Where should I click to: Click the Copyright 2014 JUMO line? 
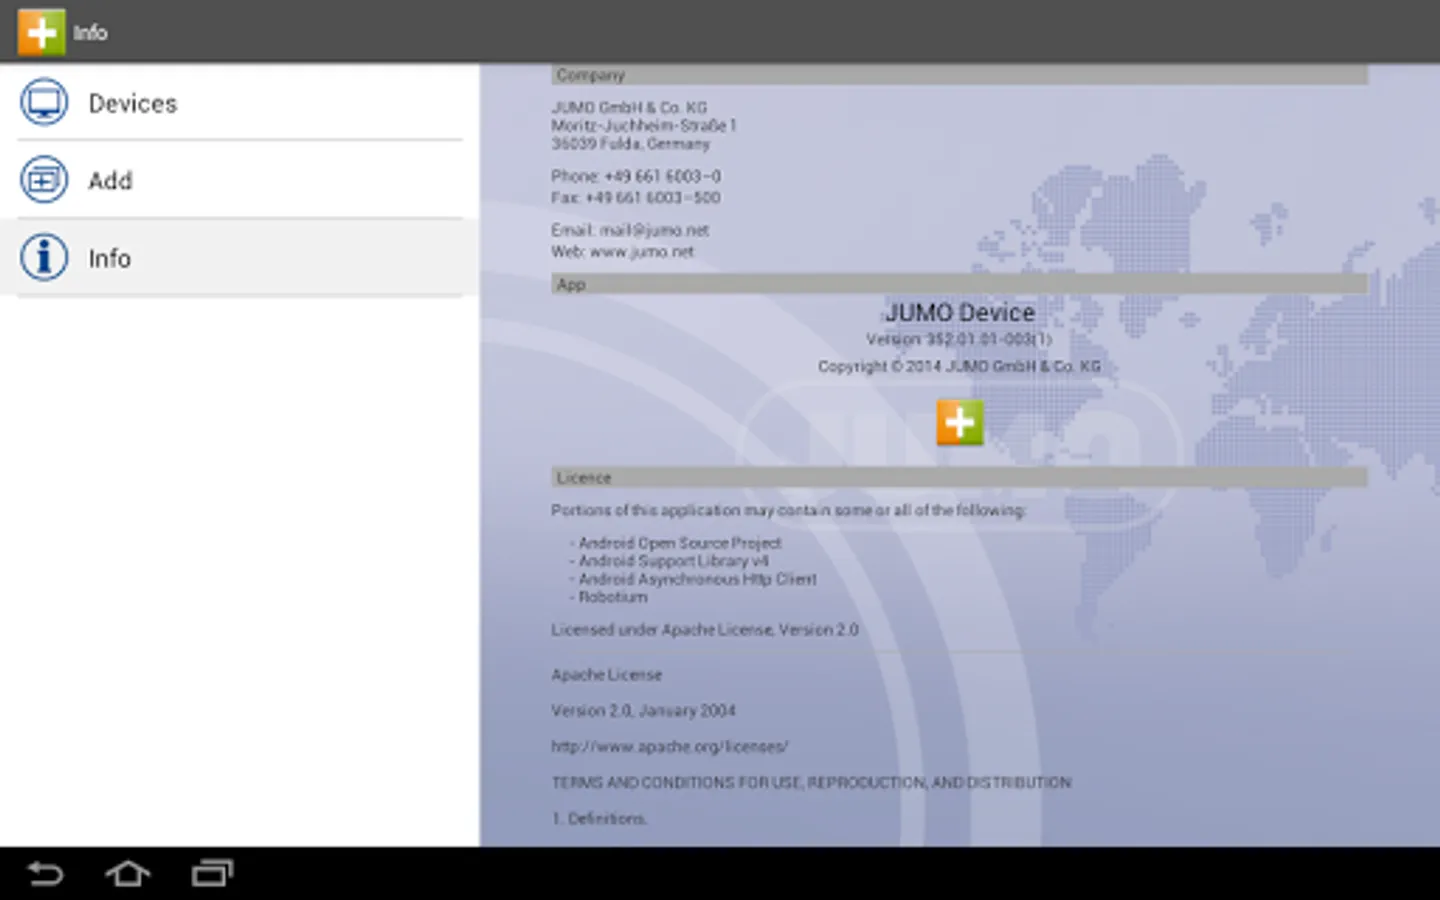(959, 366)
